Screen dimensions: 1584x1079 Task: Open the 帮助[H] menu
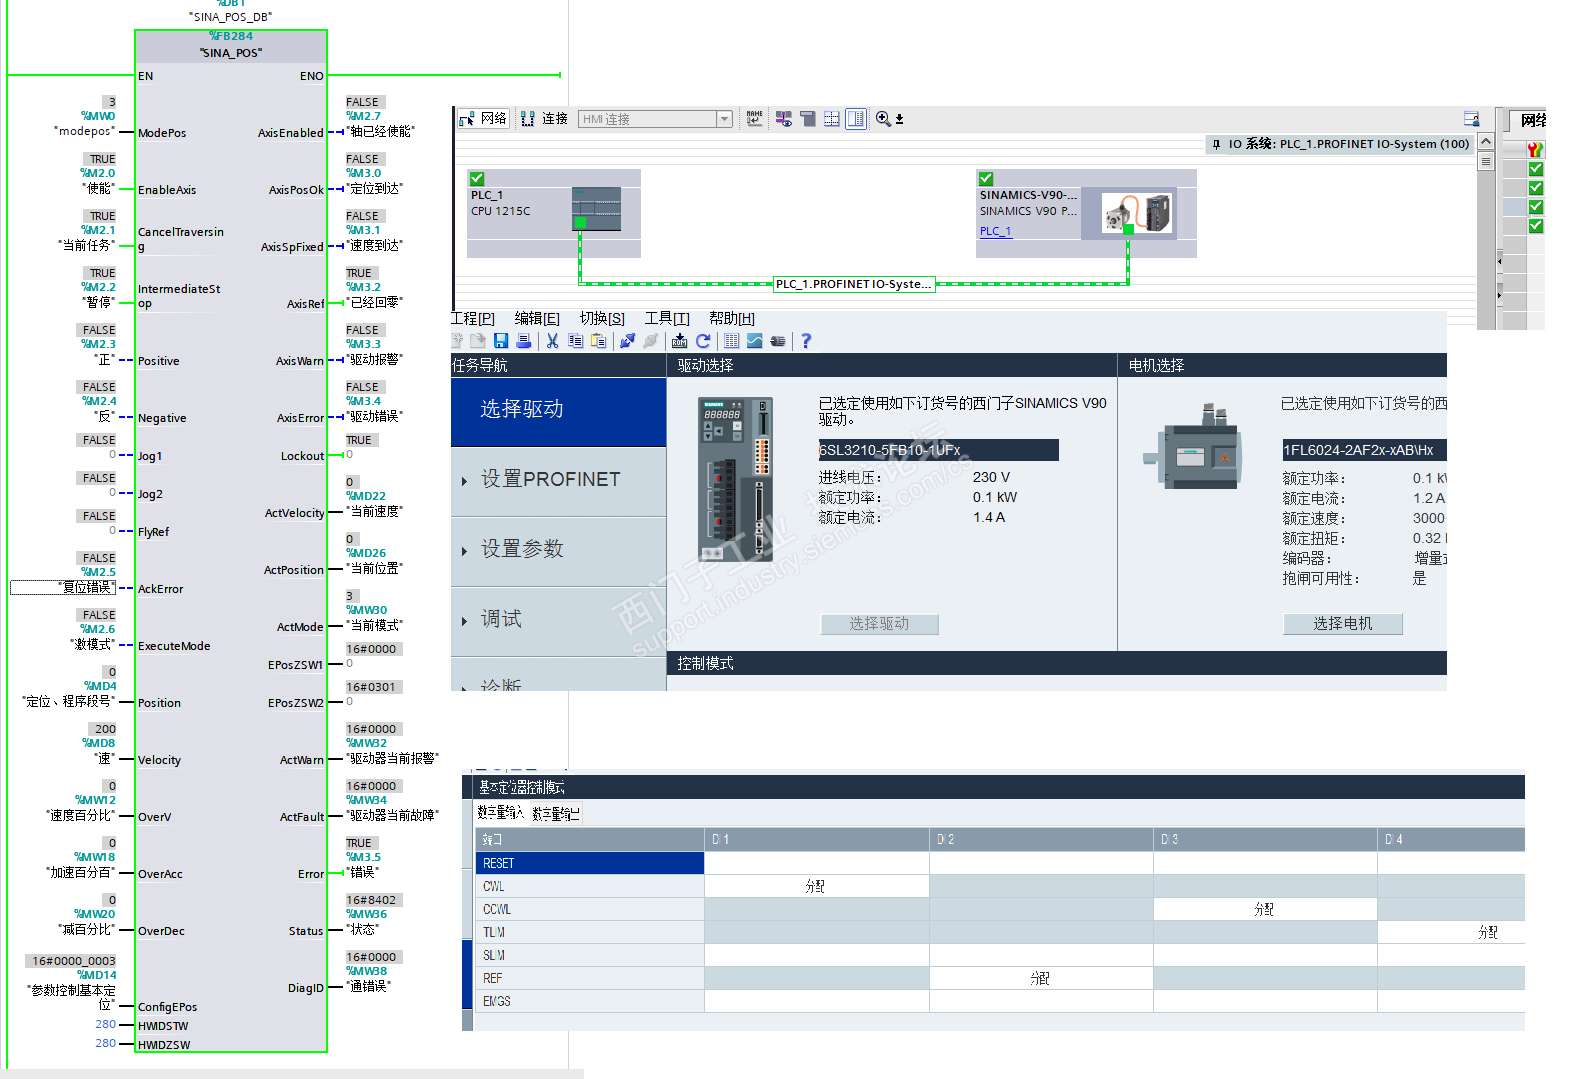pos(732,318)
